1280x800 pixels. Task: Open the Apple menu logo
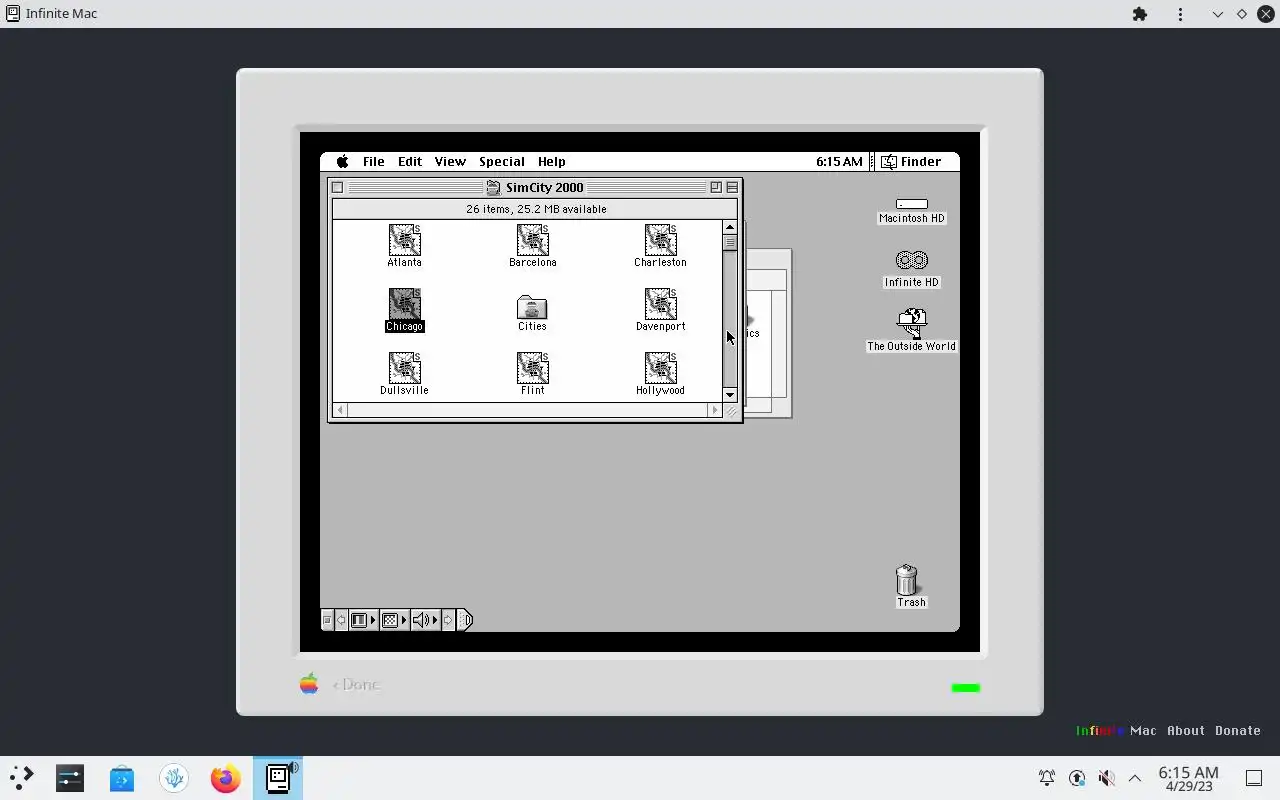343,161
